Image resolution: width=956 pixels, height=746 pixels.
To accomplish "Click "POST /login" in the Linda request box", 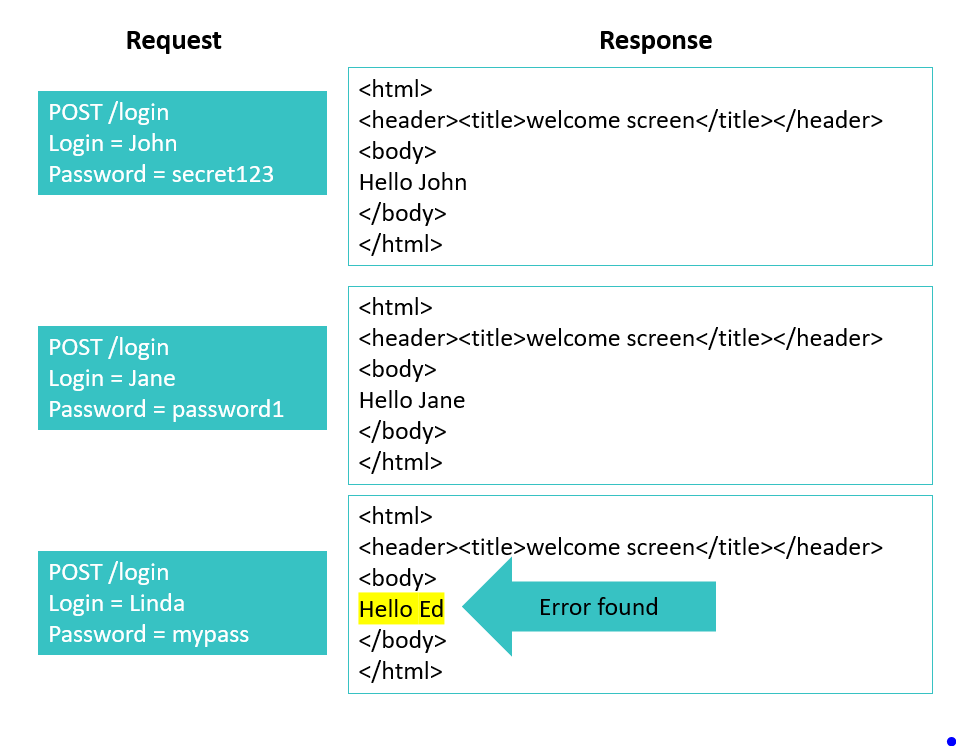I will coord(109,572).
